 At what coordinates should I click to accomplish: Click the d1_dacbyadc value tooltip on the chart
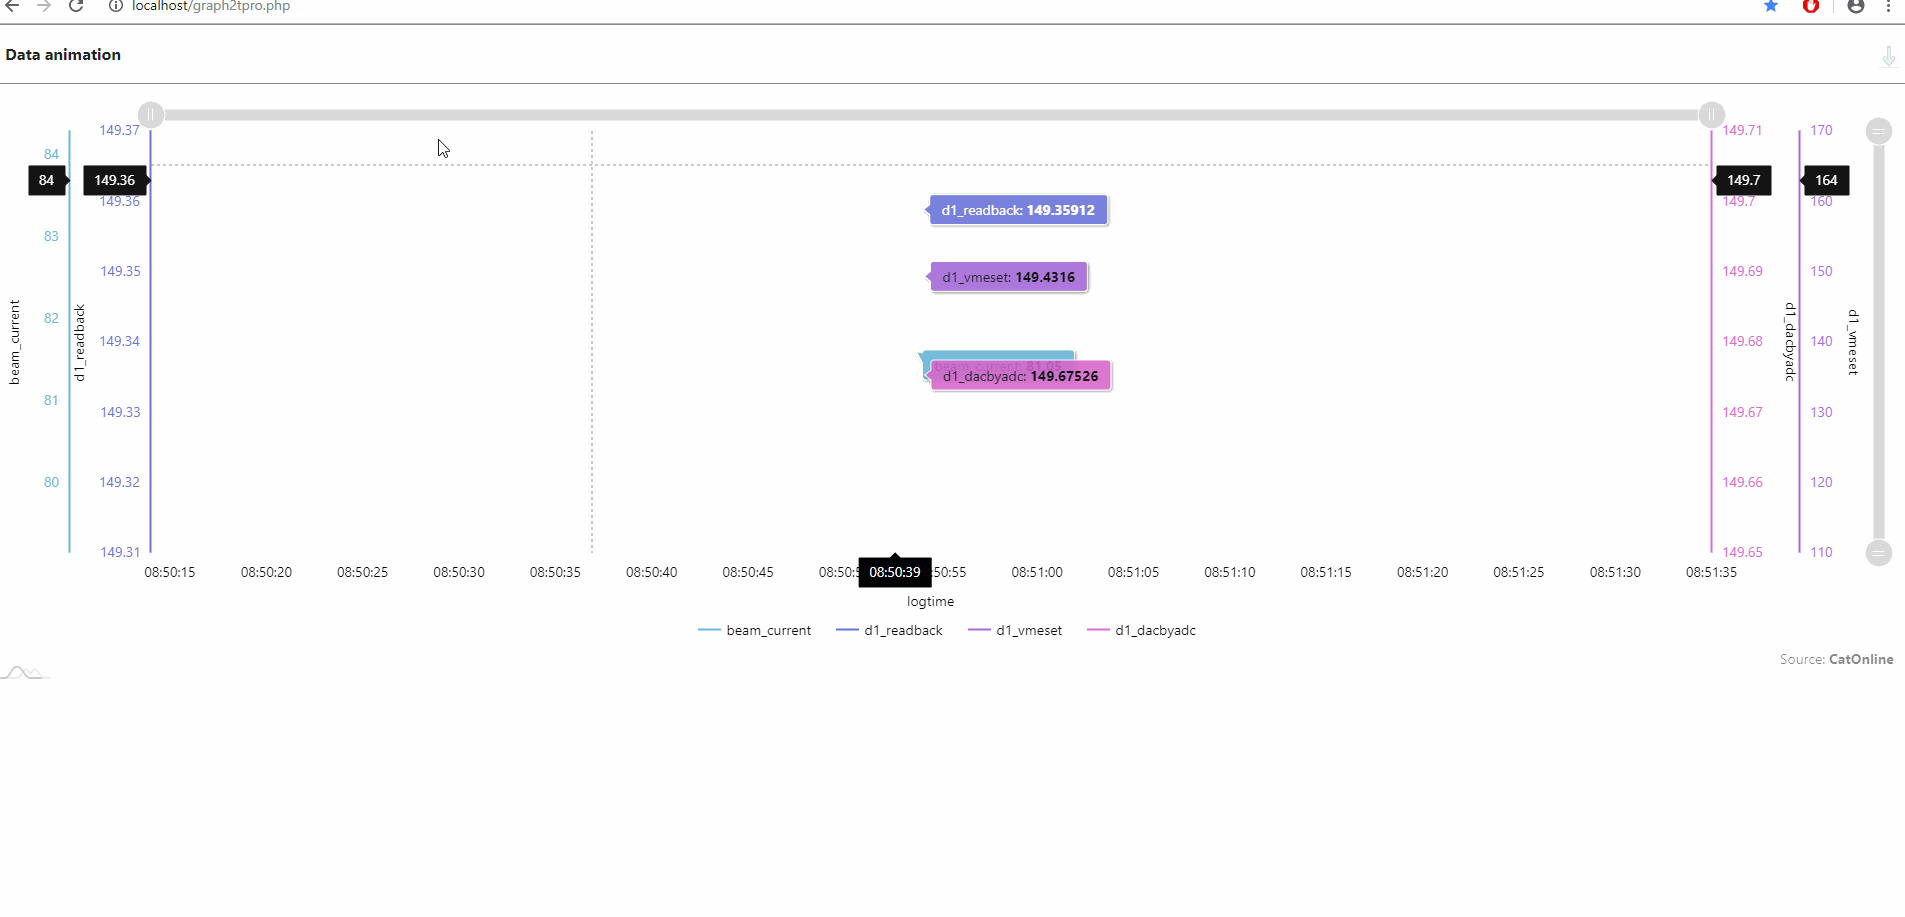pyautogui.click(x=1019, y=375)
